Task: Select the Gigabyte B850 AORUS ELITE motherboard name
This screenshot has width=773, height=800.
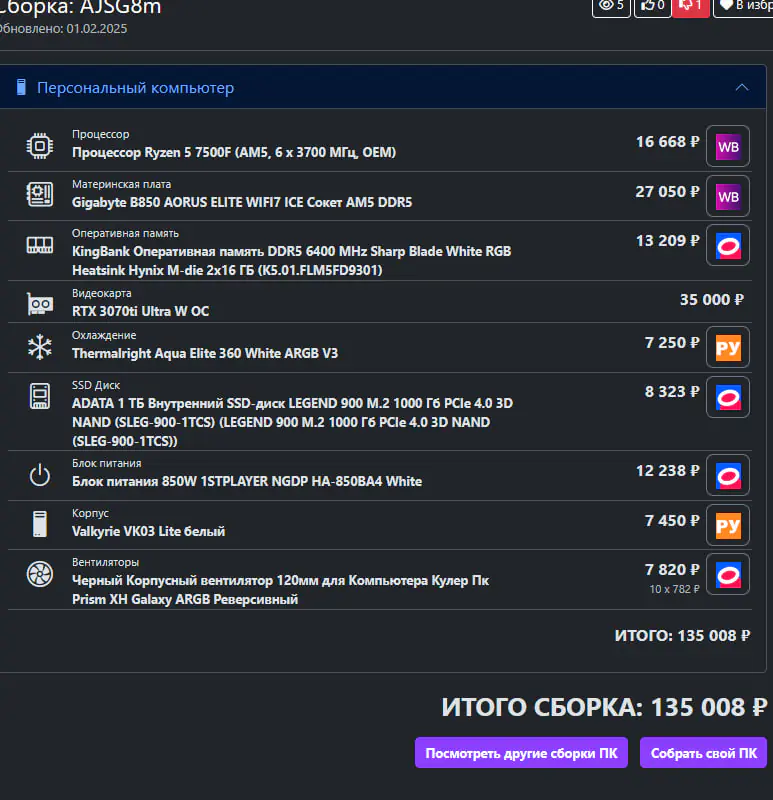Action: (242, 202)
